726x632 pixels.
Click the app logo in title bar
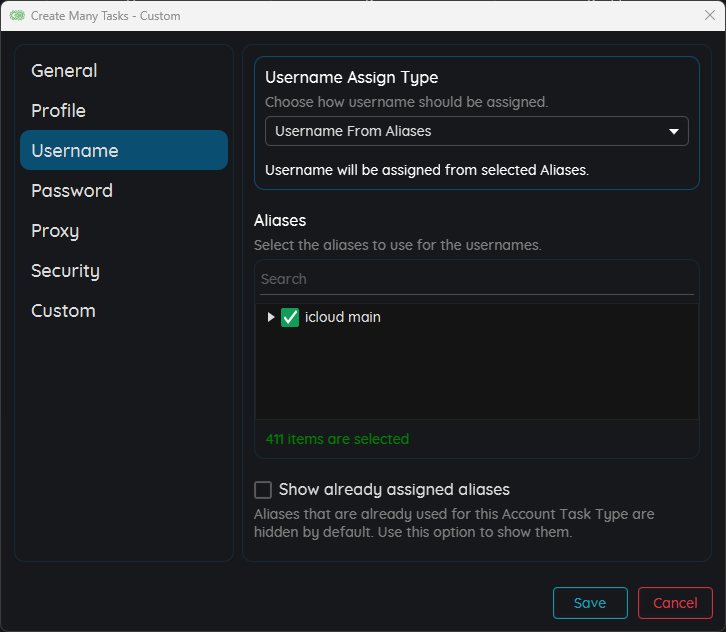(17, 16)
